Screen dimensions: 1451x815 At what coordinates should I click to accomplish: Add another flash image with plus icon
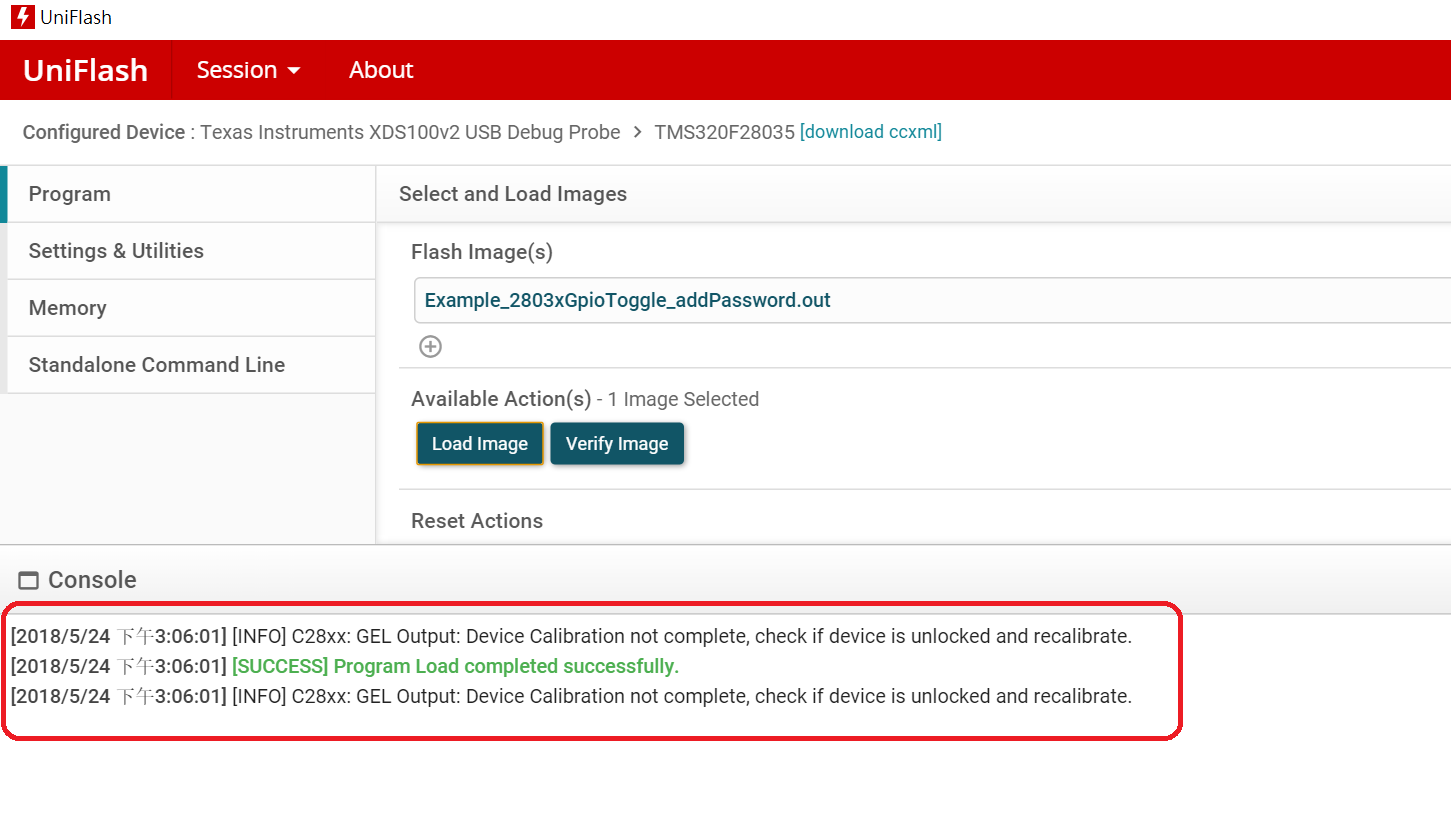click(x=430, y=346)
